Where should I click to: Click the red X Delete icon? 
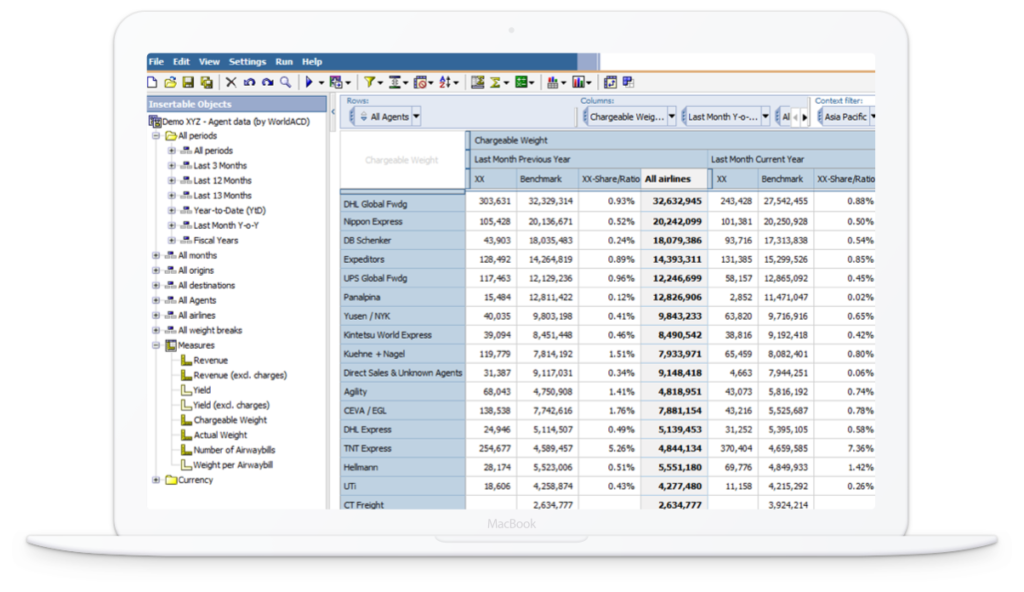point(231,82)
